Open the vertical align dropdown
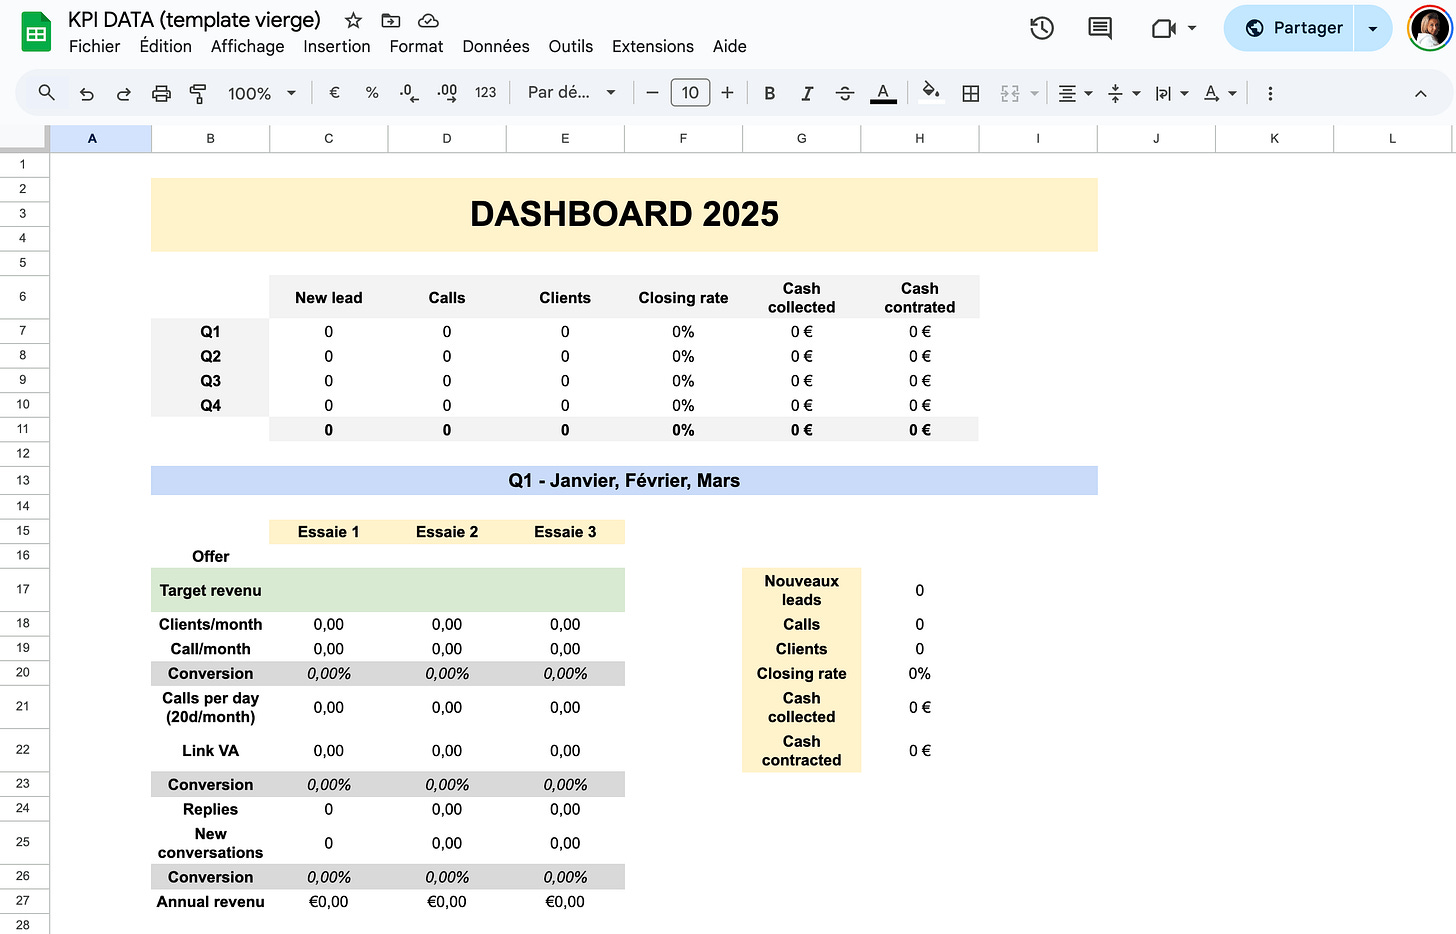 pyautogui.click(x=1124, y=93)
